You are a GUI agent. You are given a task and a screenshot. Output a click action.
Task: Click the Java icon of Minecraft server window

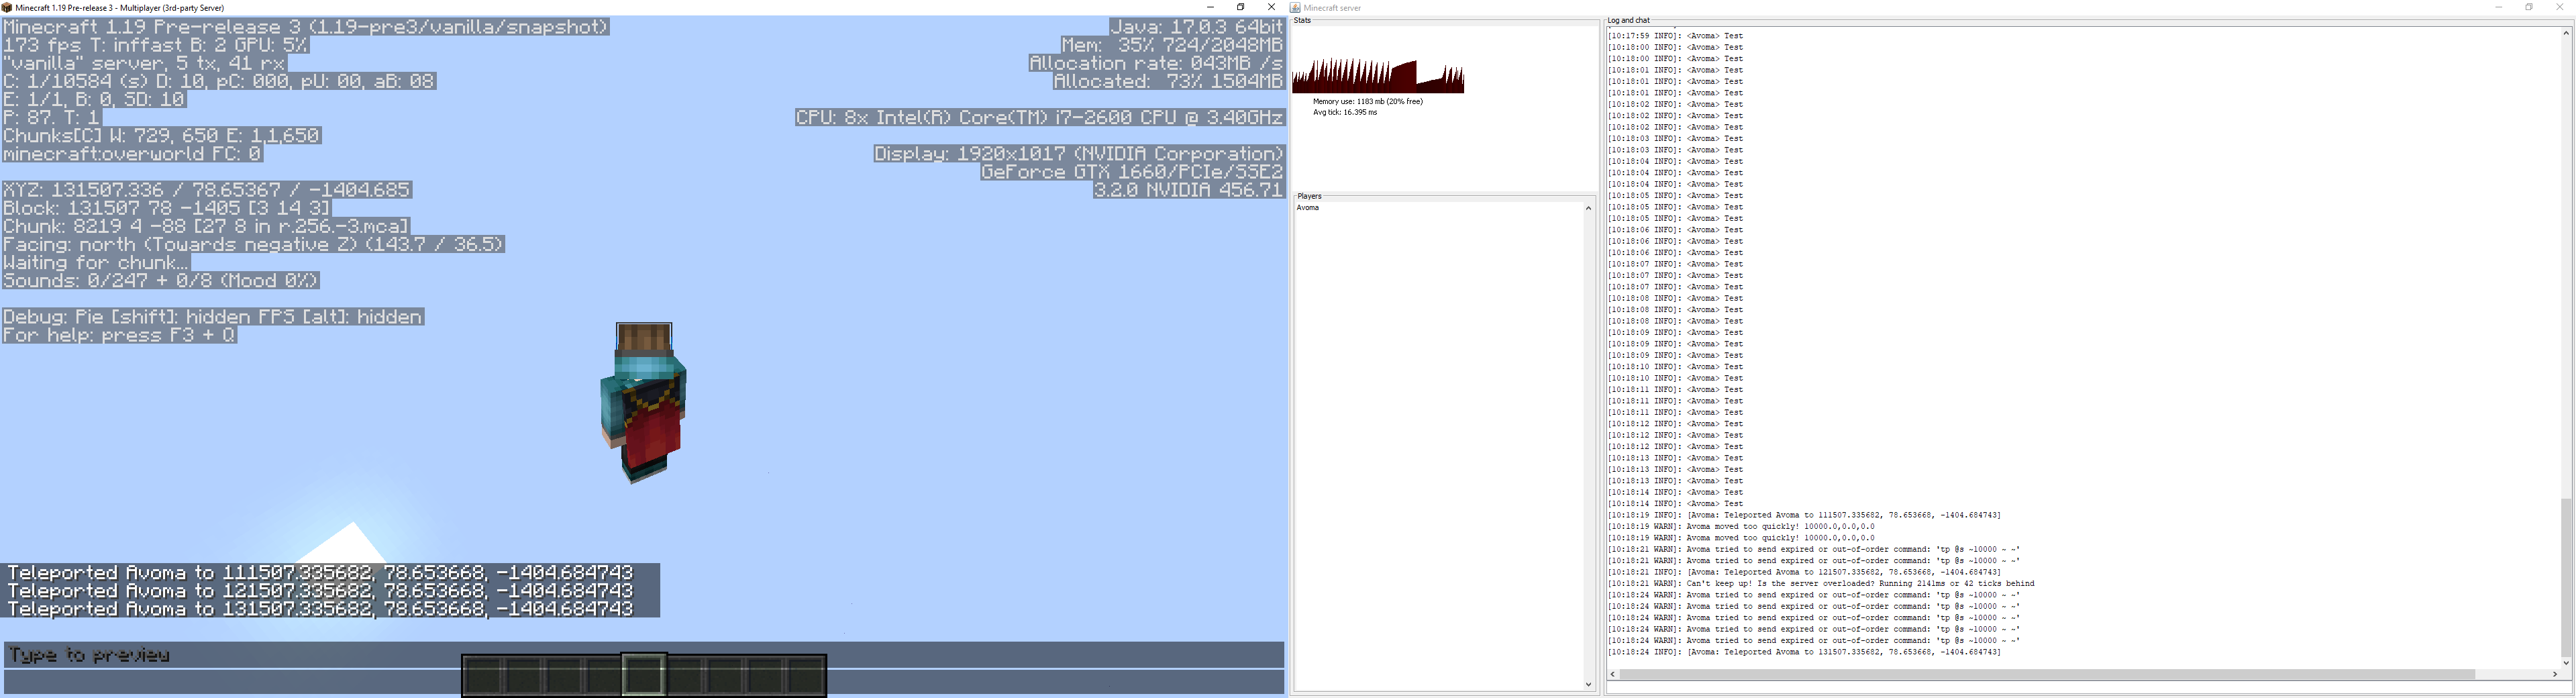click(1296, 8)
